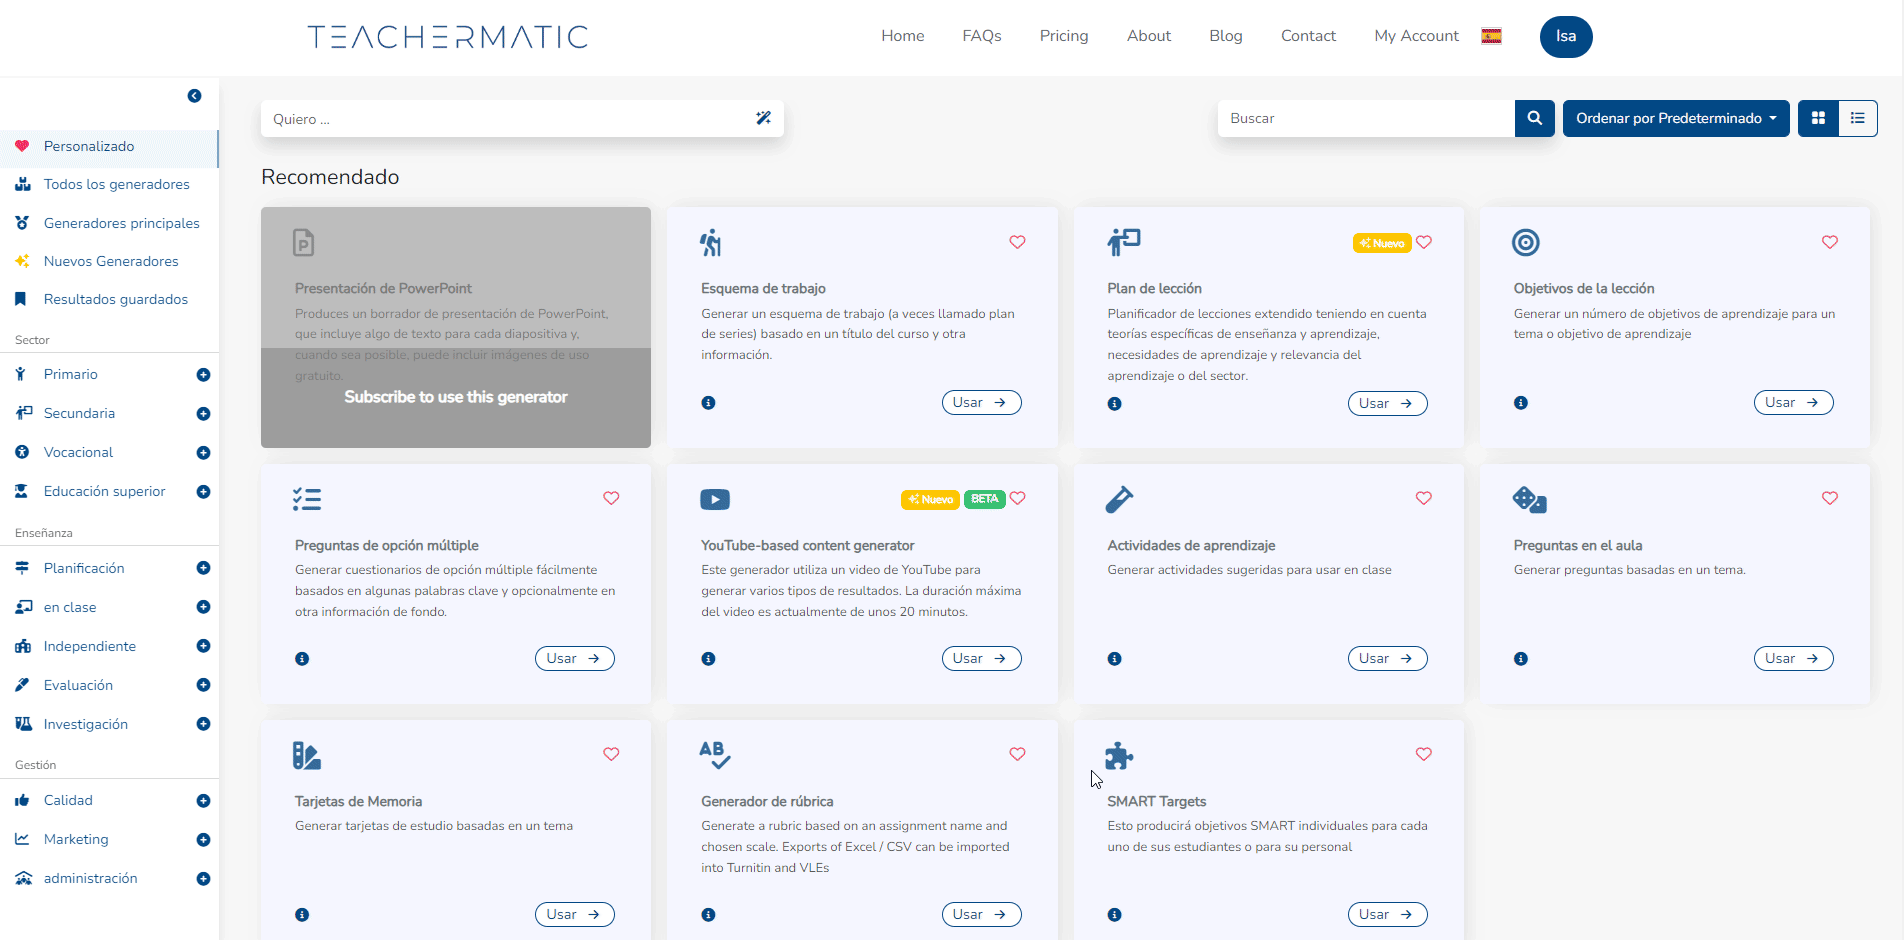
Task: Select the YouTube-based content generator video icon
Action: (714, 498)
